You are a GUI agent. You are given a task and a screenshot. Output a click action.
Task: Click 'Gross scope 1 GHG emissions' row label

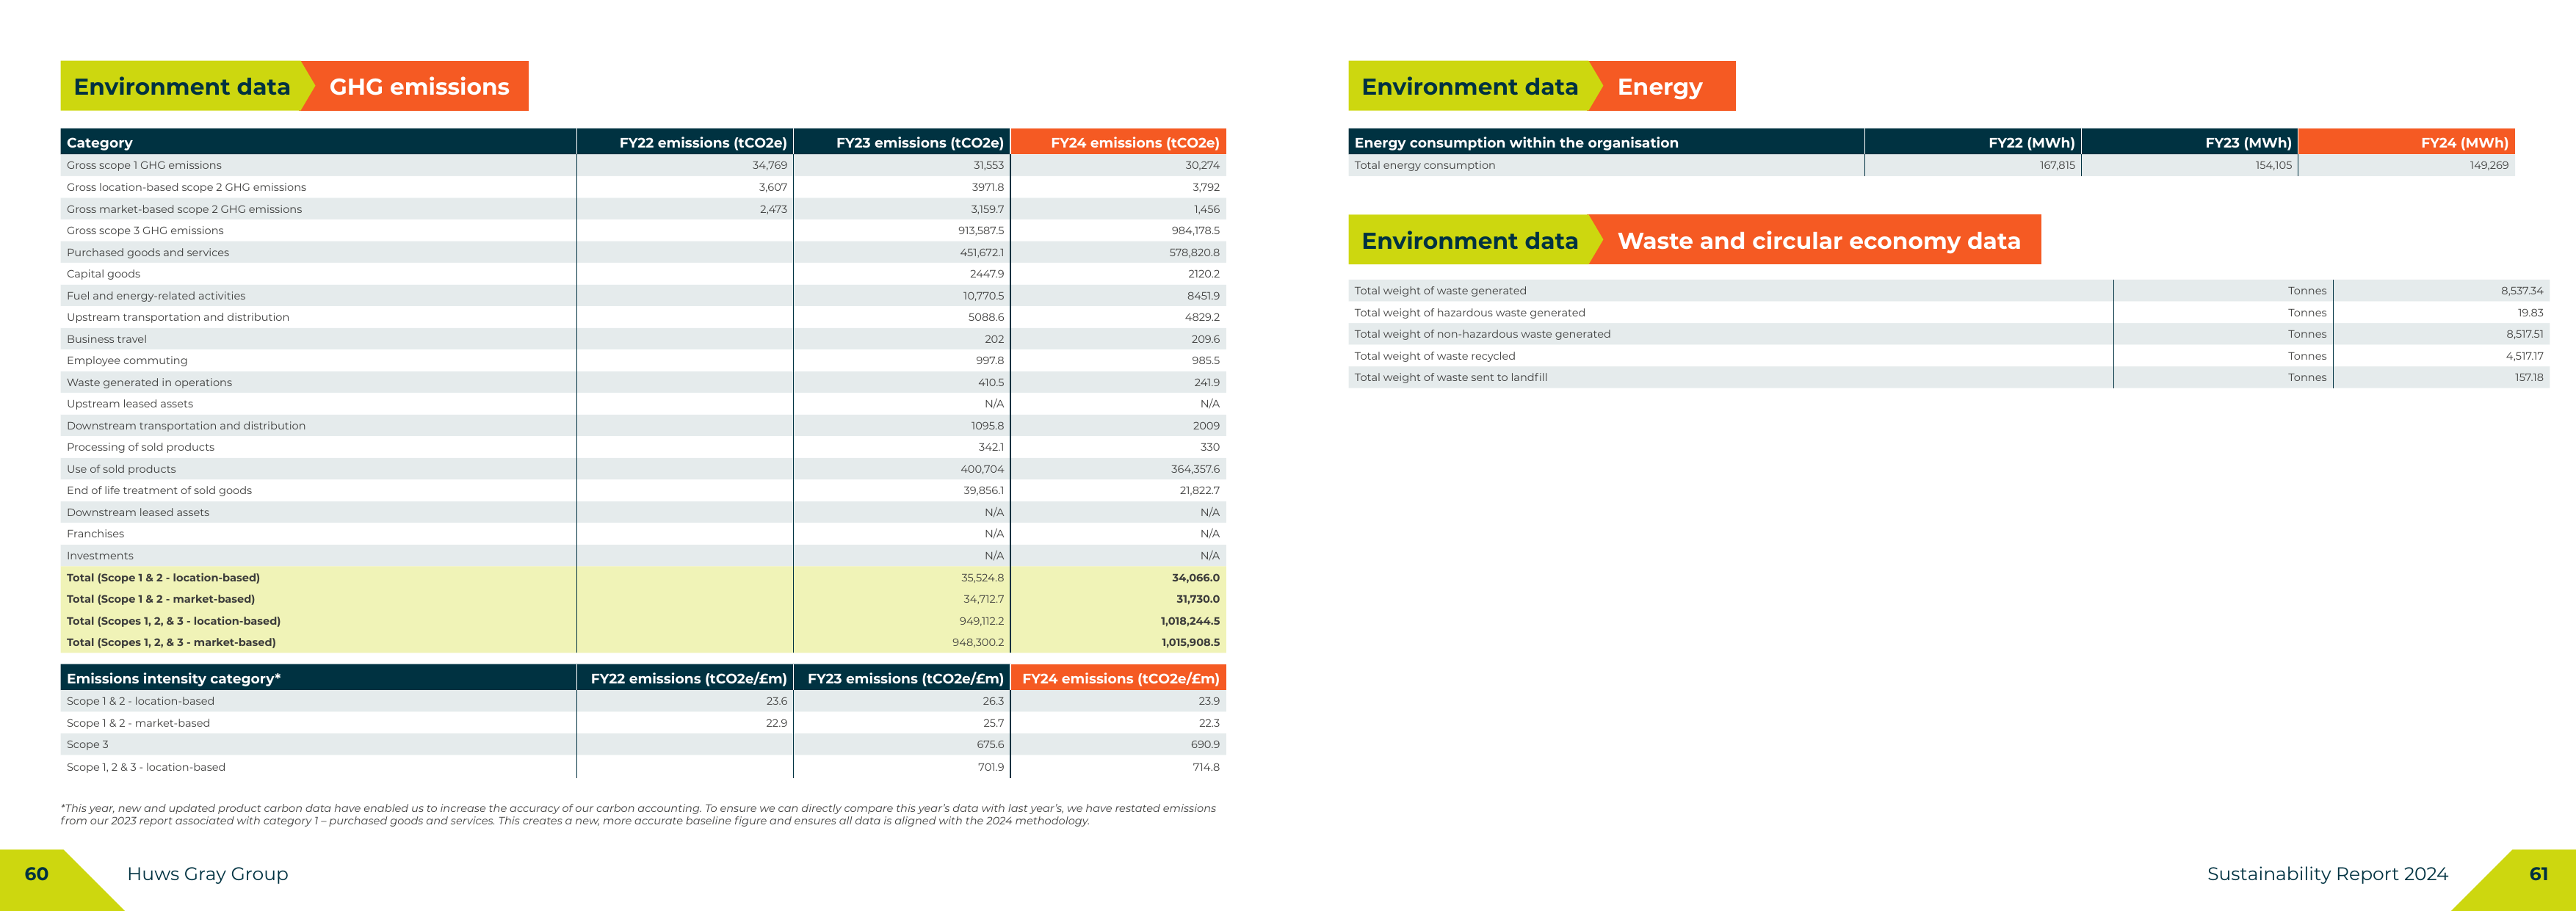tap(144, 165)
